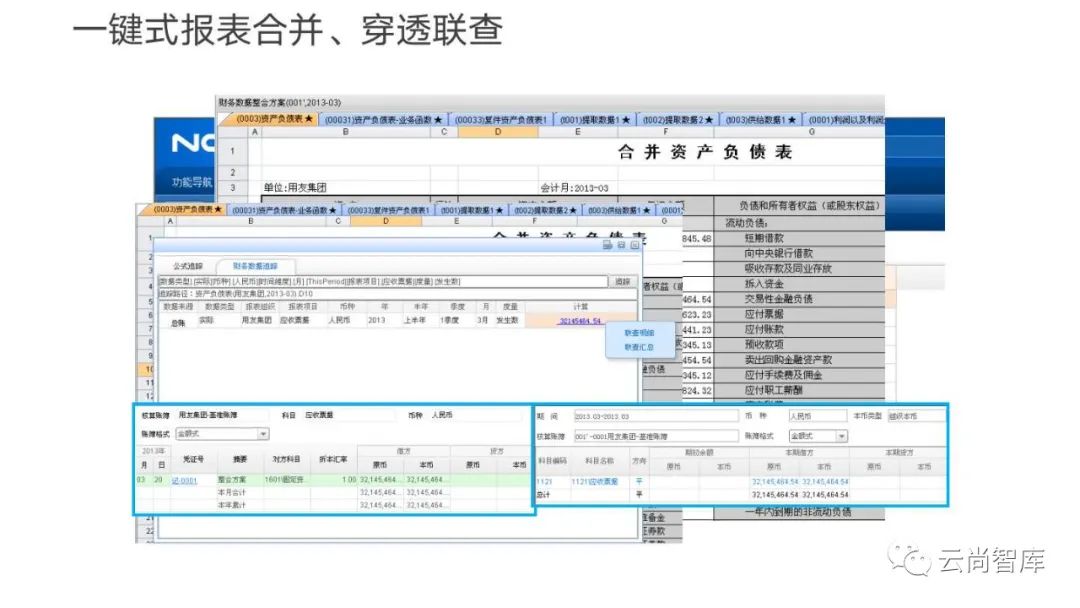Select front window tab (0003)资产负债表
1080x608 pixels.
point(187,209)
